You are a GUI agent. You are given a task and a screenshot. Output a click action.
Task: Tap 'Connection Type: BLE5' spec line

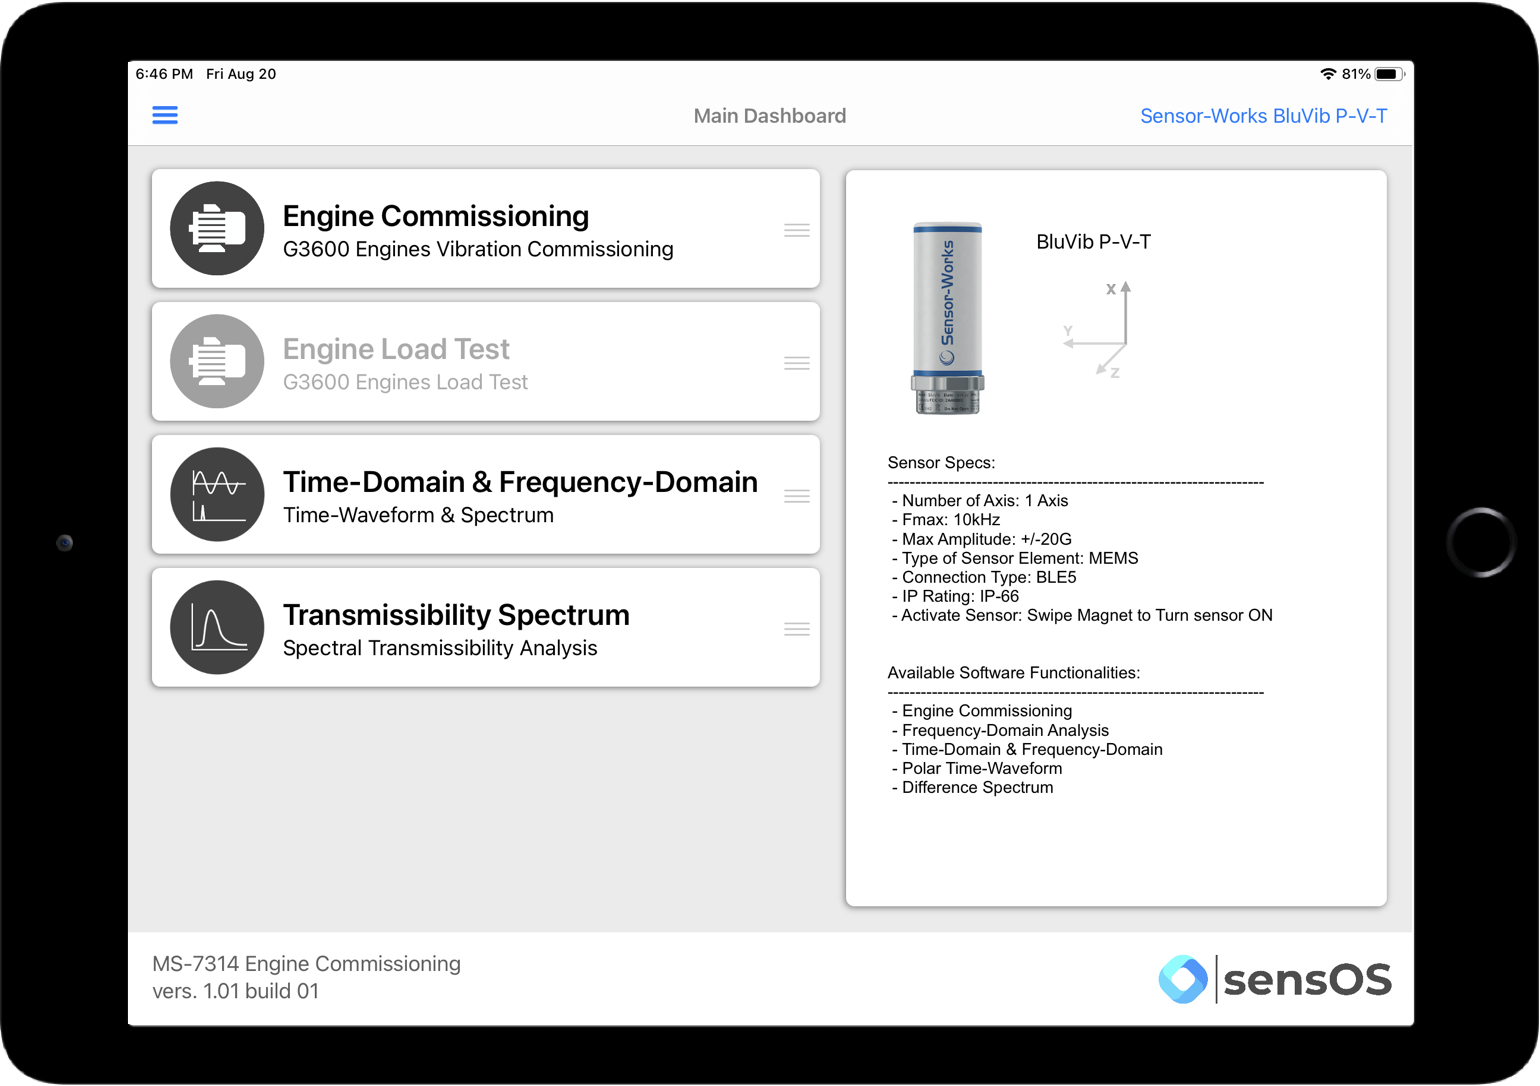(x=984, y=577)
